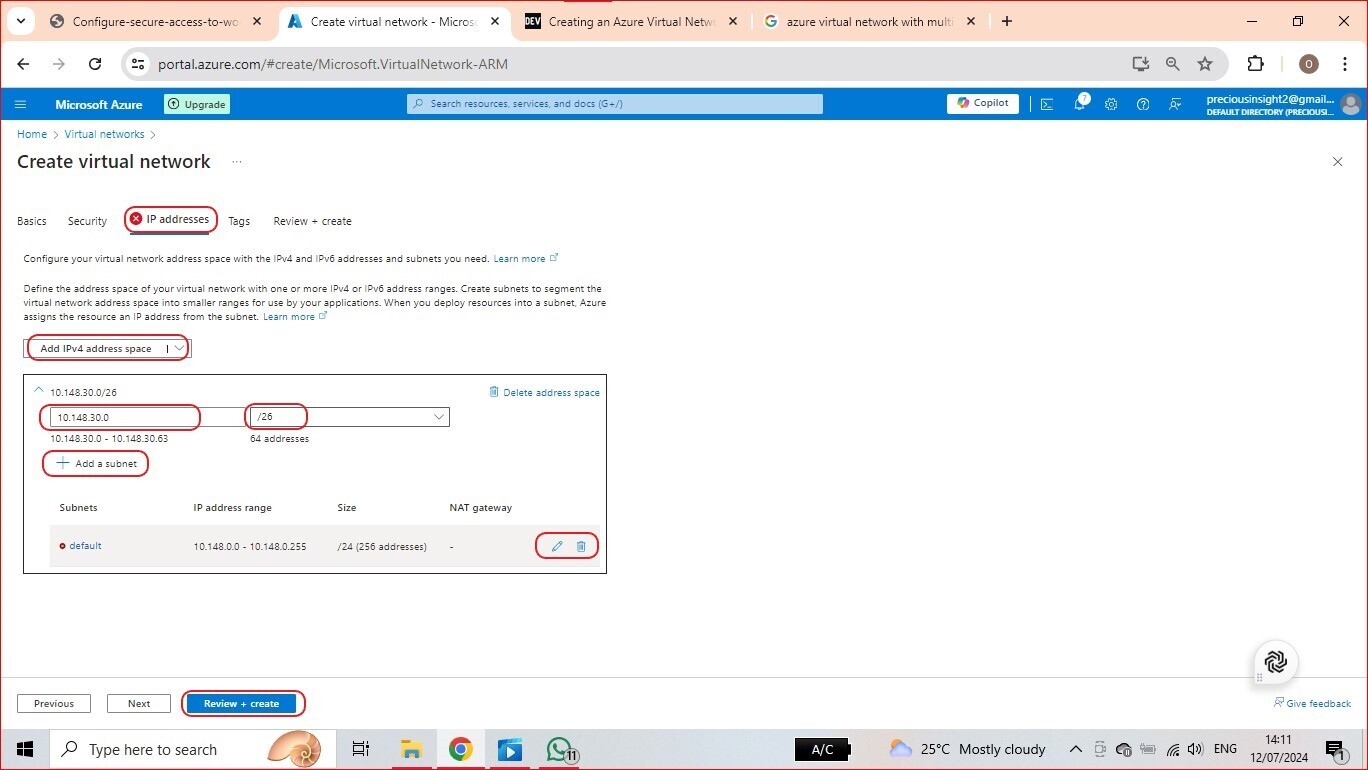The width and height of the screenshot is (1368, 770).
Task: Click the Previous button
Action: [x=54, y=704]
